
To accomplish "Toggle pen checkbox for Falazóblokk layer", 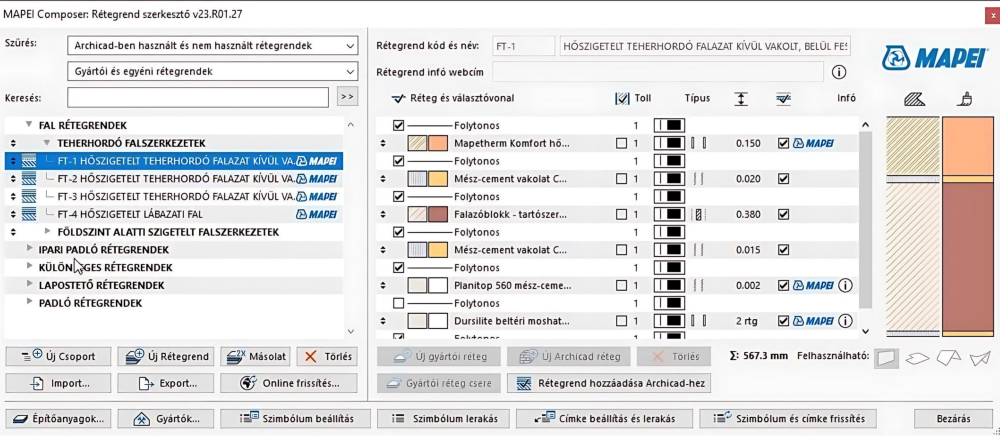I will pos(622,215).
